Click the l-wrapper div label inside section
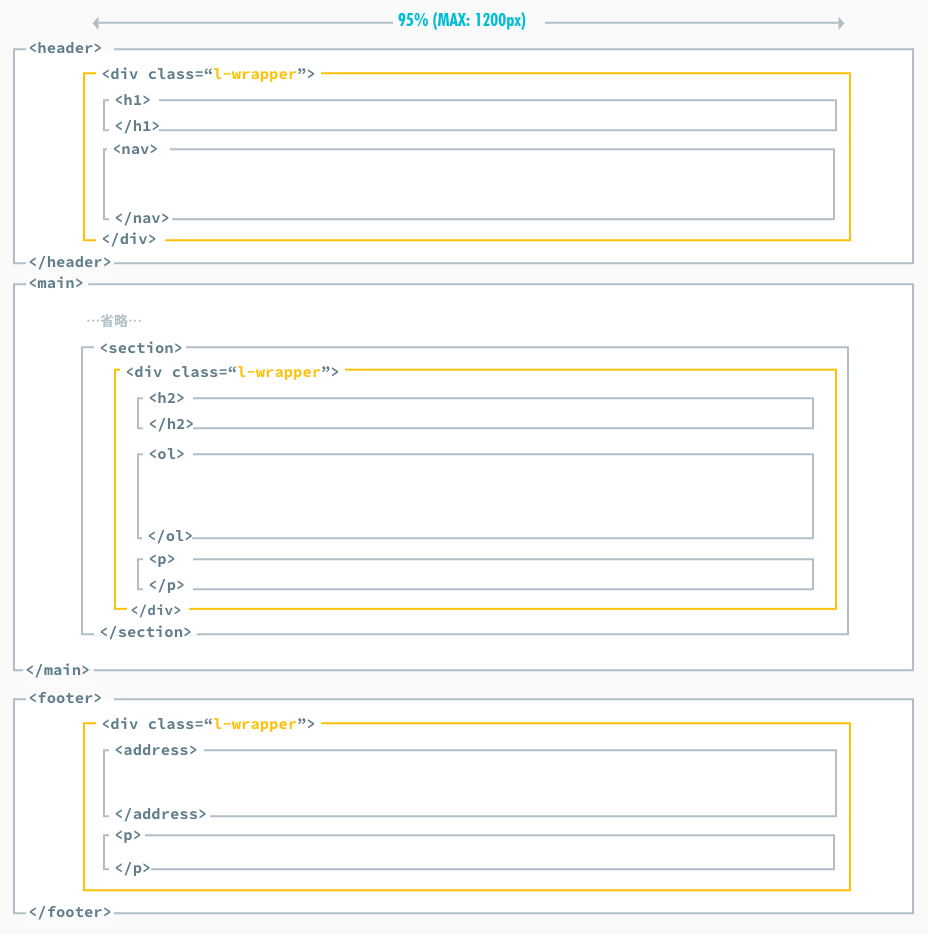 [232, 372]
